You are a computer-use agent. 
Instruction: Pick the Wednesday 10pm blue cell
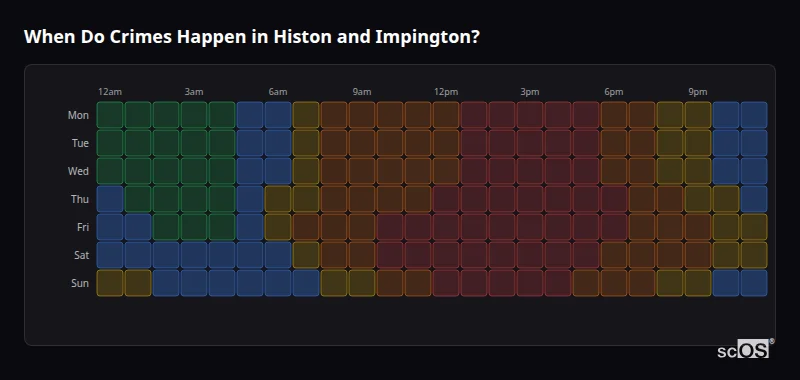[726, 171]
